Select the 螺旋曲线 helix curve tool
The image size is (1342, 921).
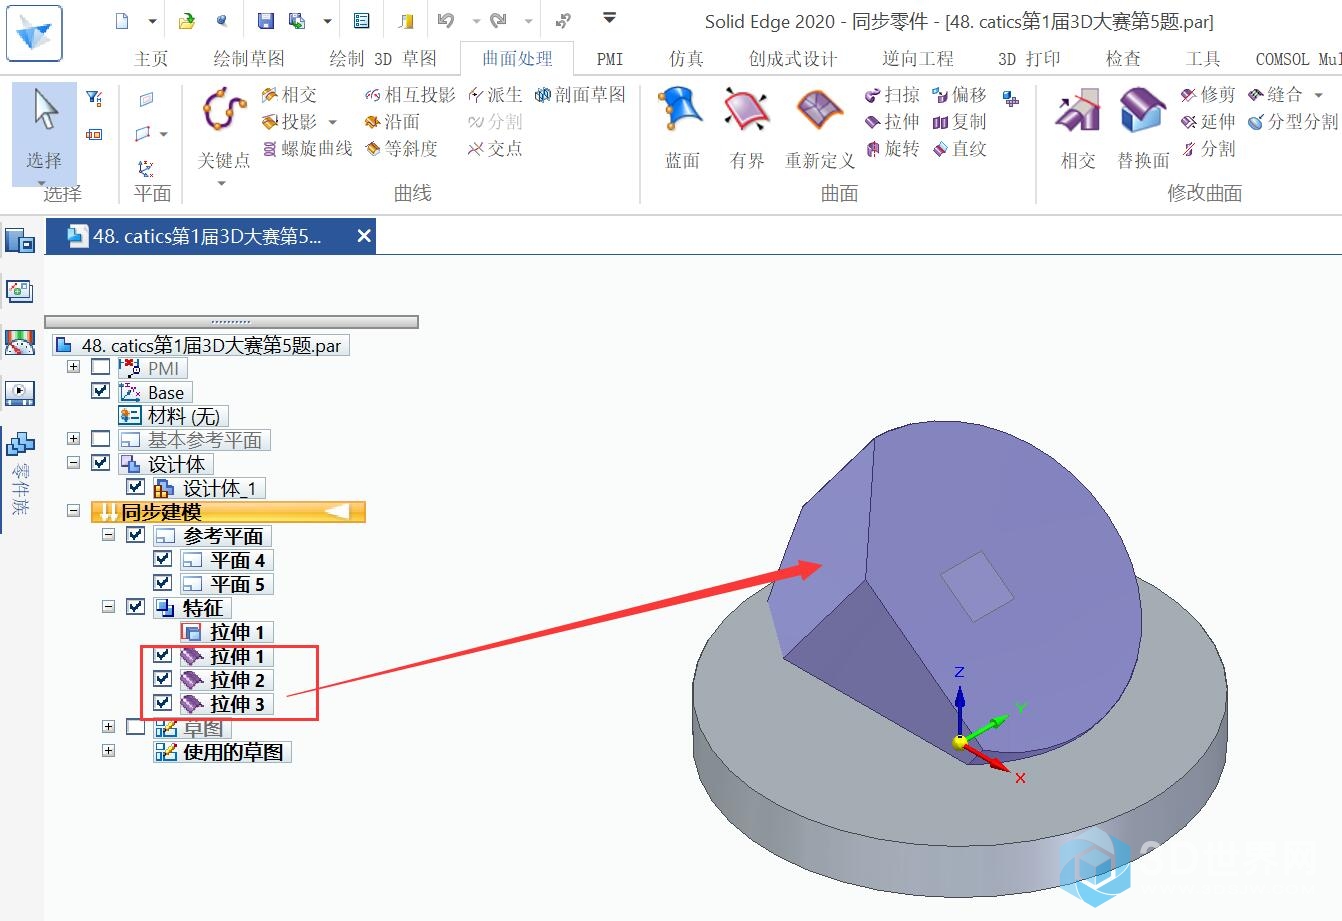pyautogui.click(x=308, y=149)
